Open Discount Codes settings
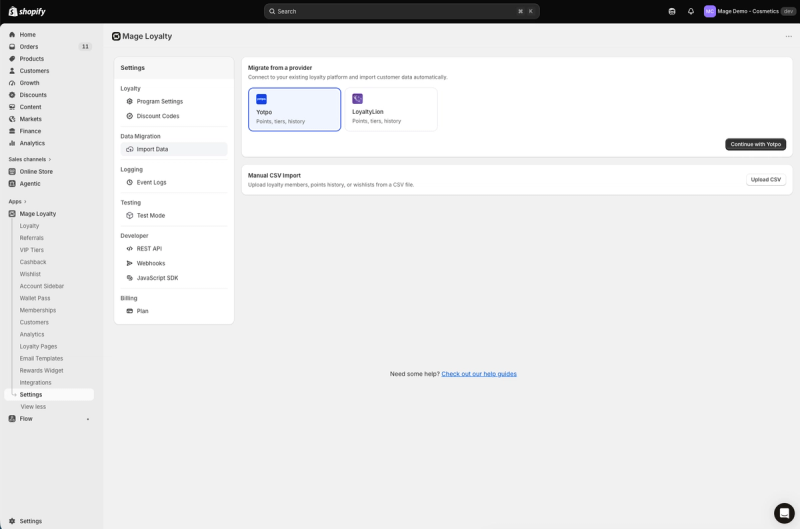 (174, 116)
